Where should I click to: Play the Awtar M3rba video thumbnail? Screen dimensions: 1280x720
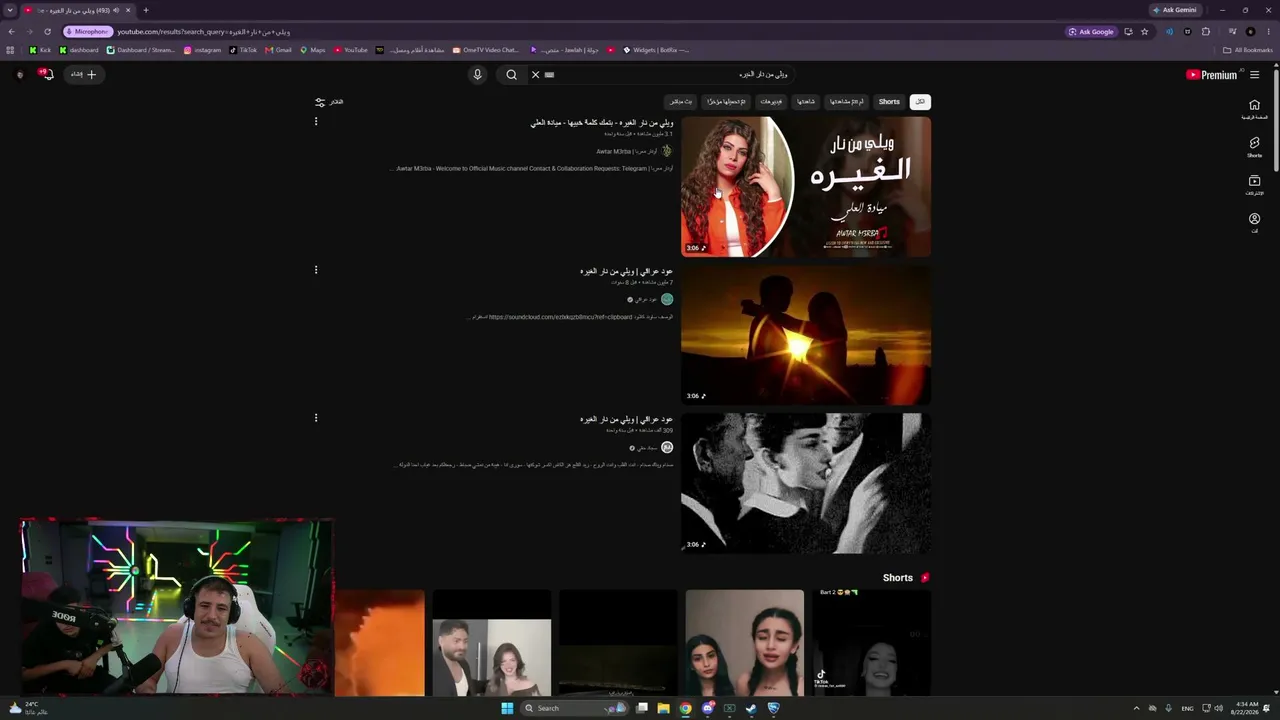[806, 187]
